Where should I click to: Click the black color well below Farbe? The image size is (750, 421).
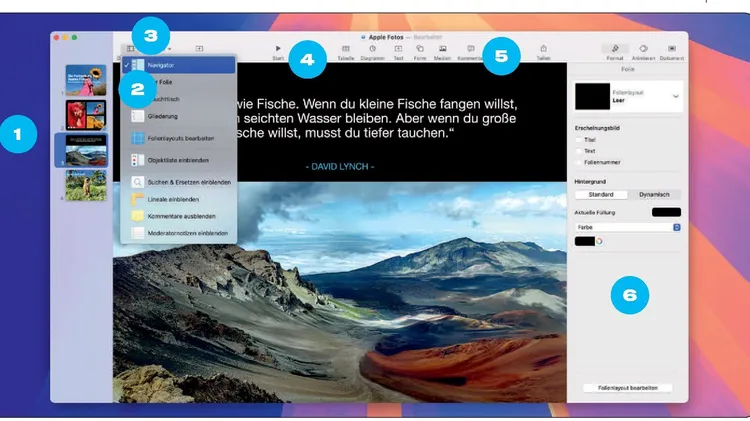click(585, 242)
